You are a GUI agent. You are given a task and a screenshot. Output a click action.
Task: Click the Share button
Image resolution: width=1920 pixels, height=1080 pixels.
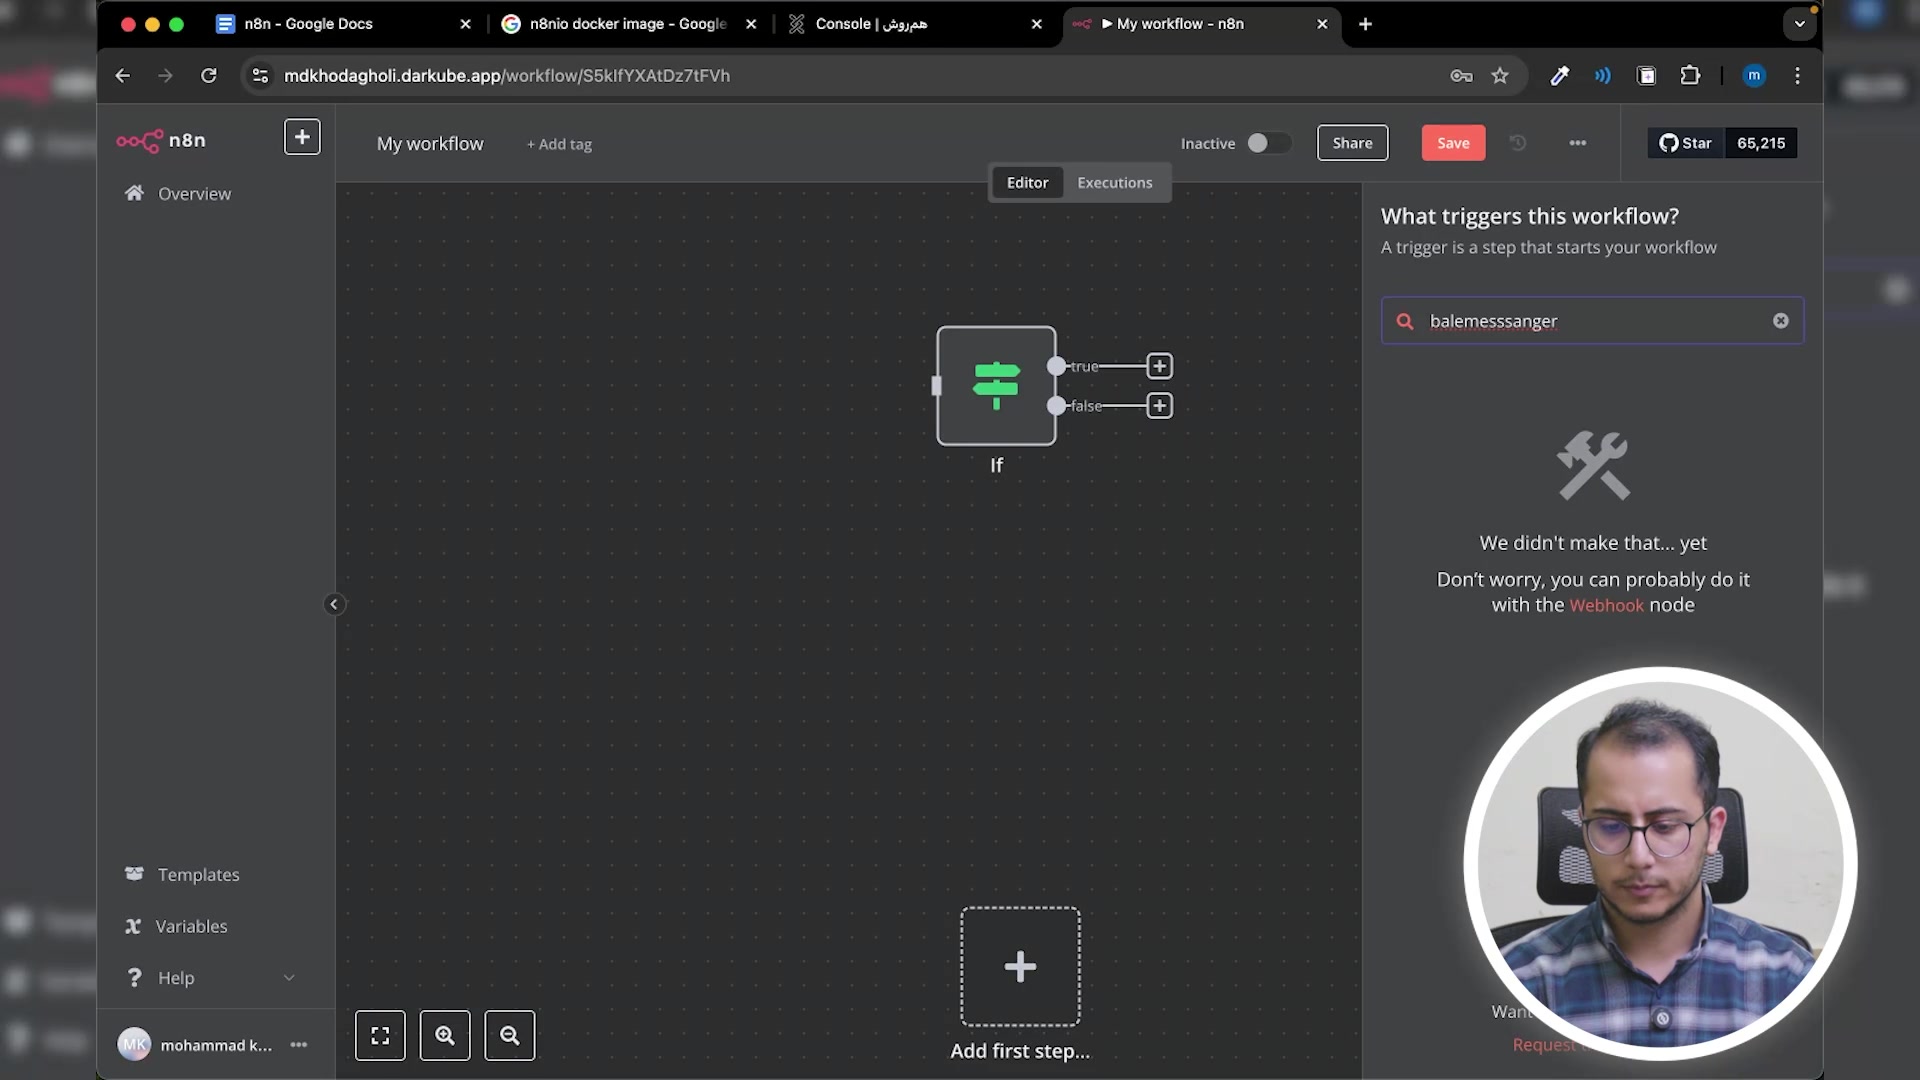[1352, 143]
